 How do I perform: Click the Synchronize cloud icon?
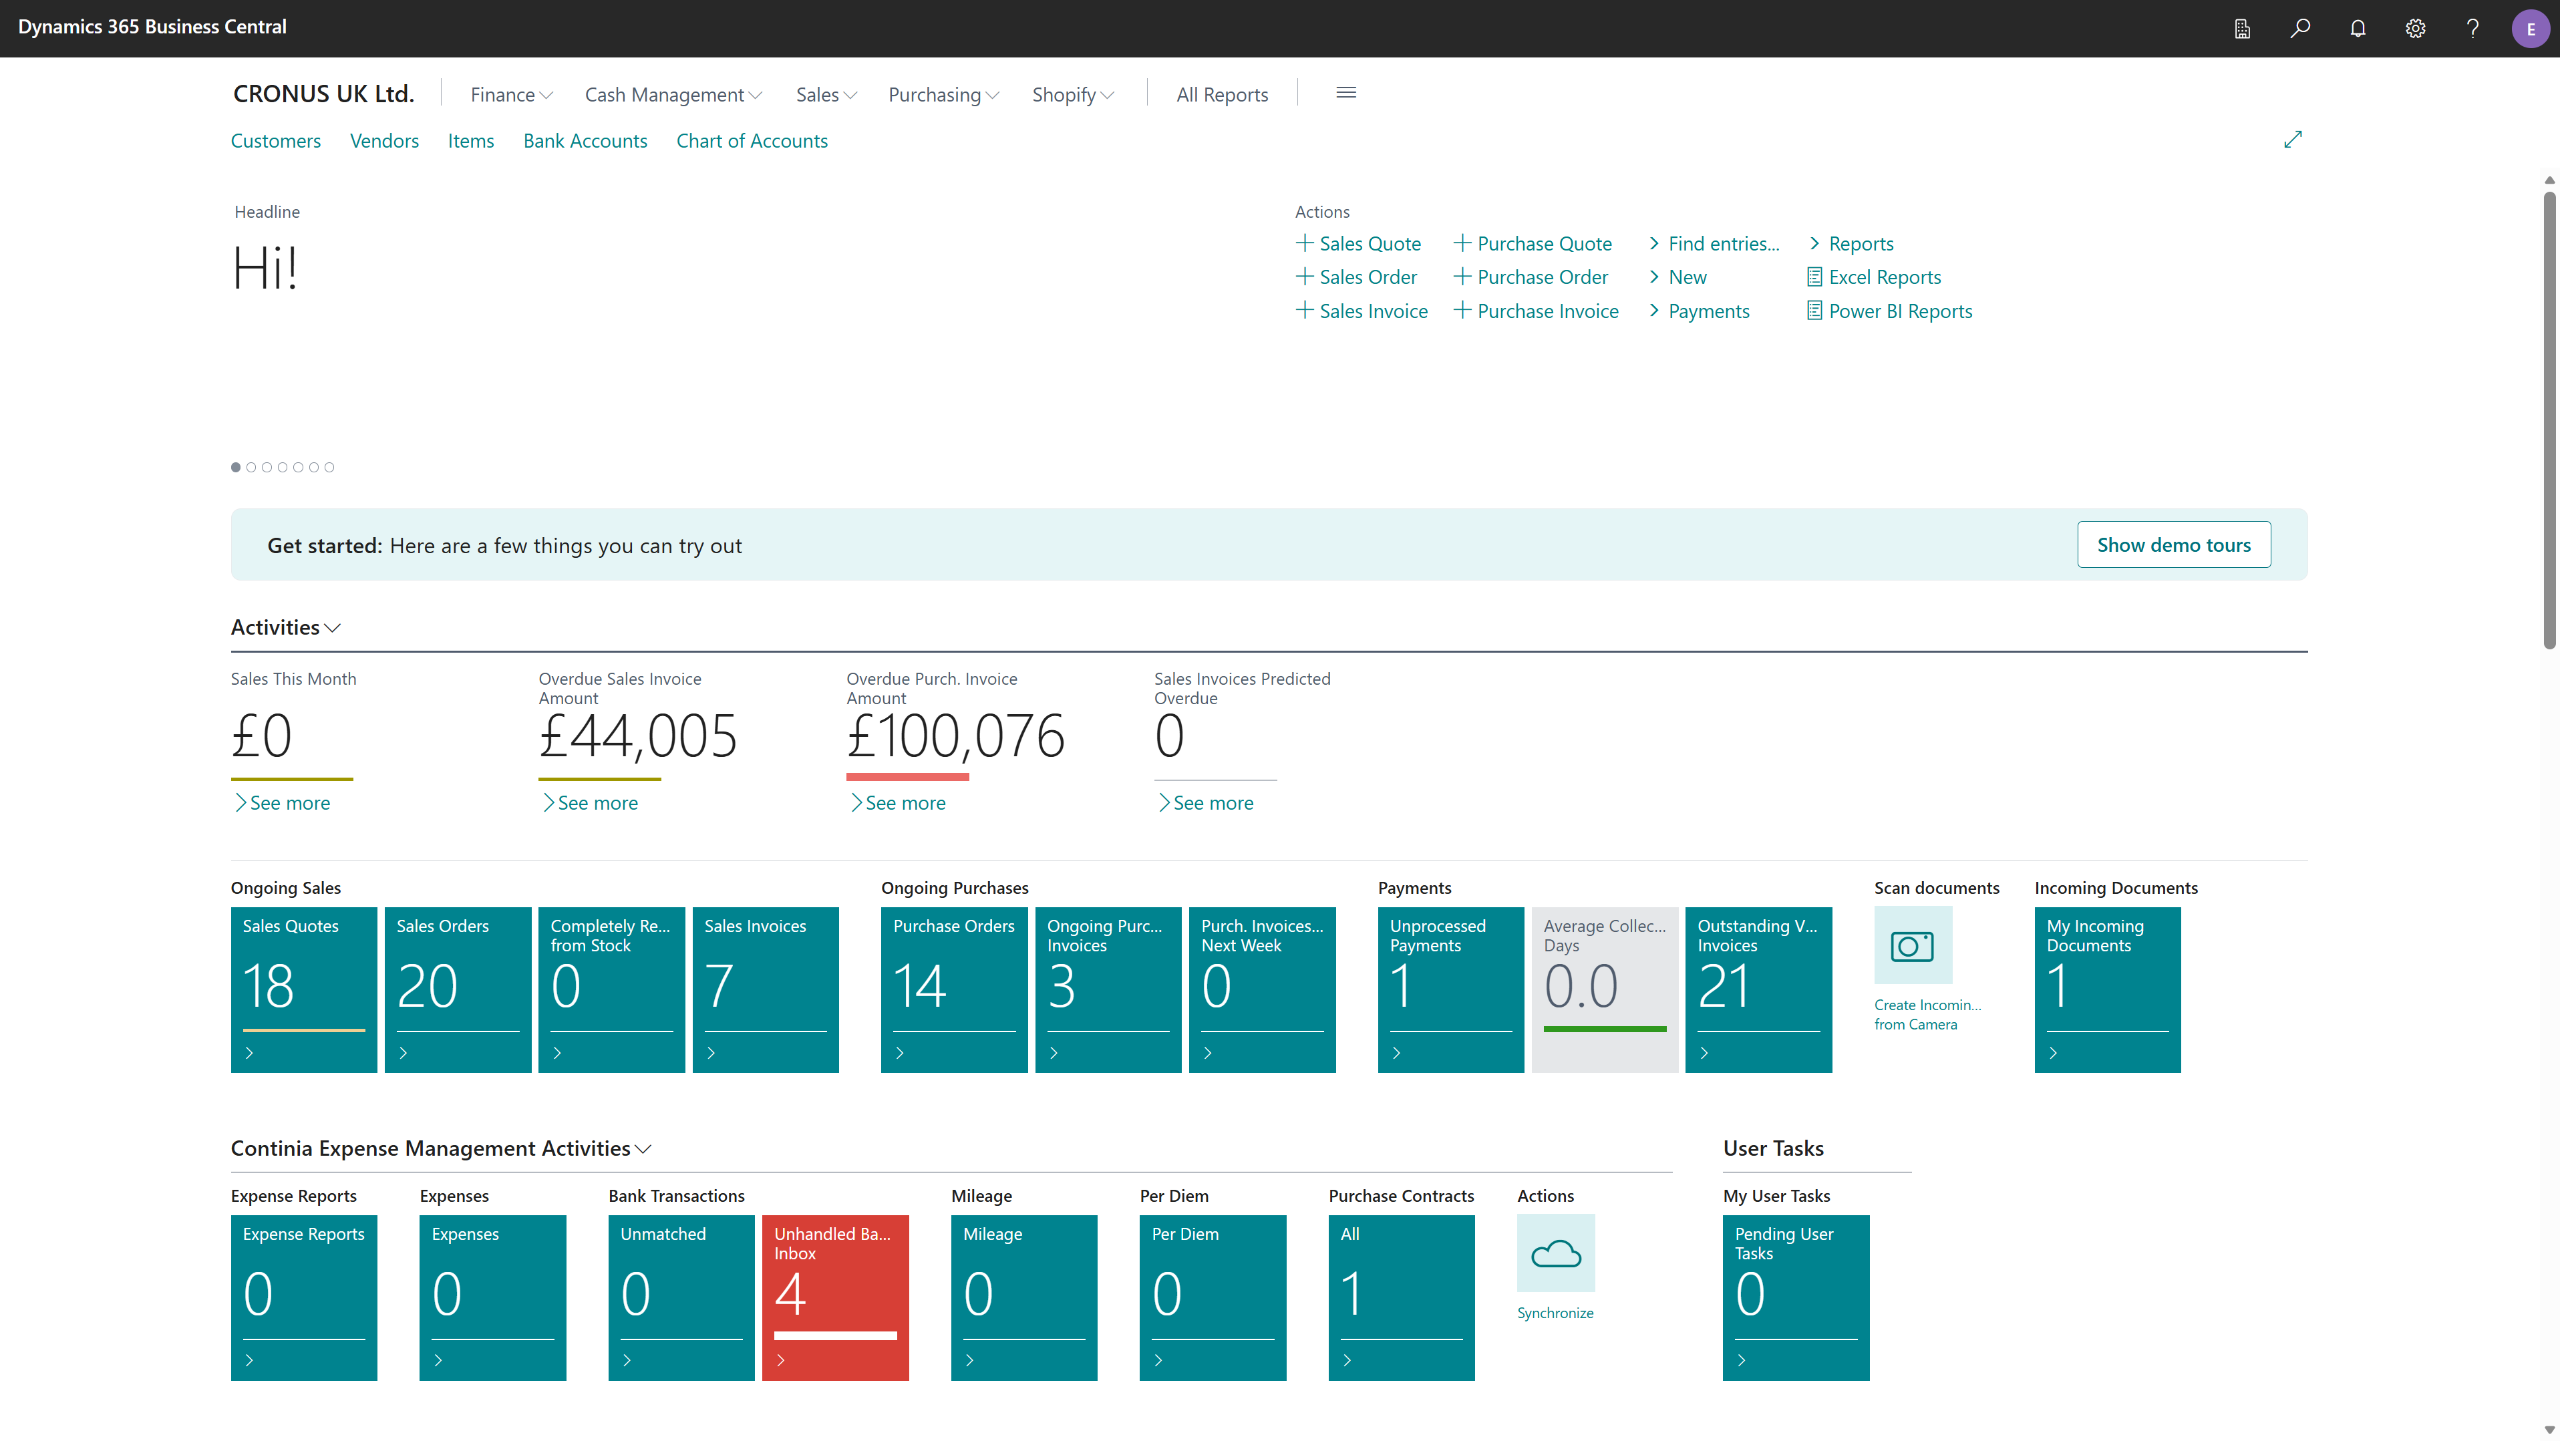pos(1556,1253)
